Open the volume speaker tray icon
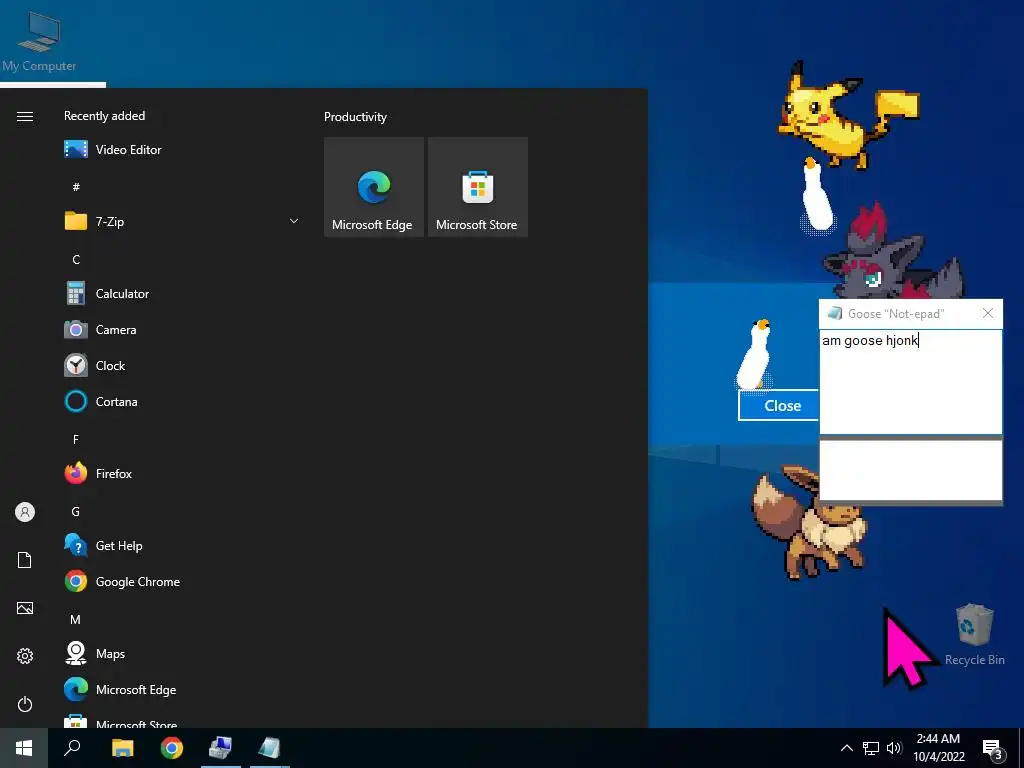 pyautogui.click(x=894, y=748)
